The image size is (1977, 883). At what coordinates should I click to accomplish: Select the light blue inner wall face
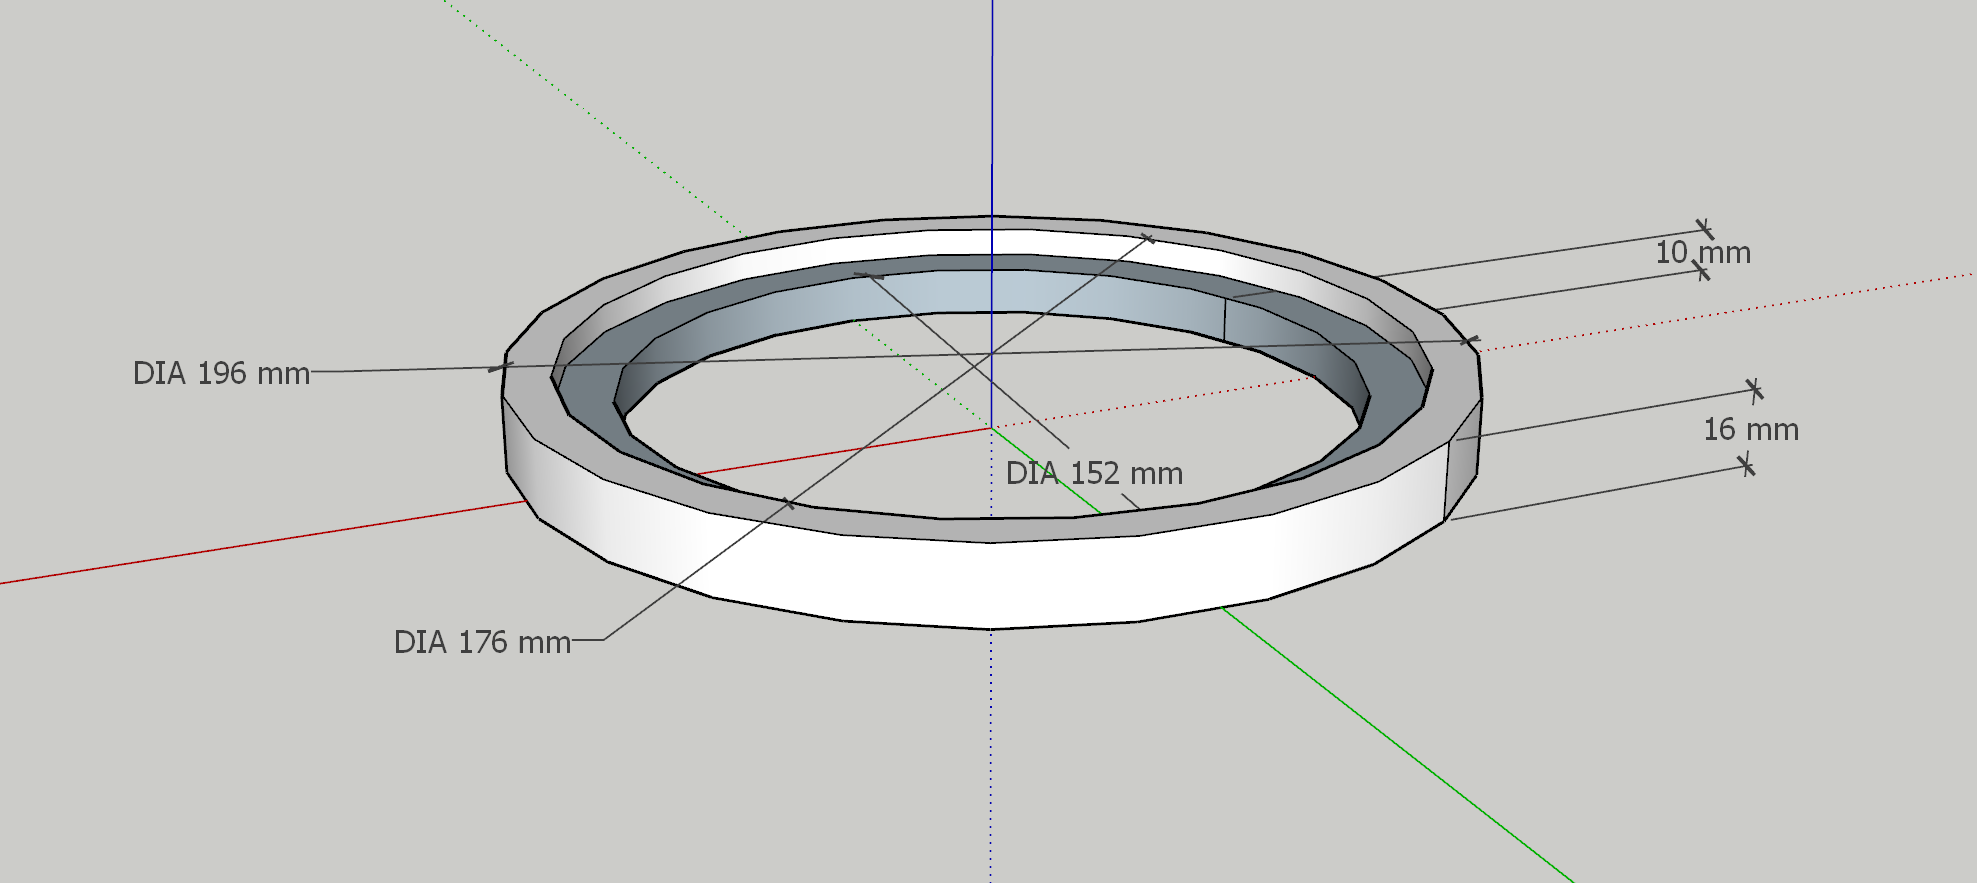coord(1000,292)
